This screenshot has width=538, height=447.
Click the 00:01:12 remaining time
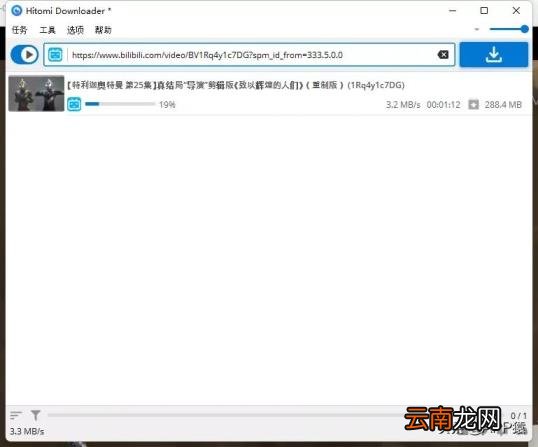coord(443,105)
